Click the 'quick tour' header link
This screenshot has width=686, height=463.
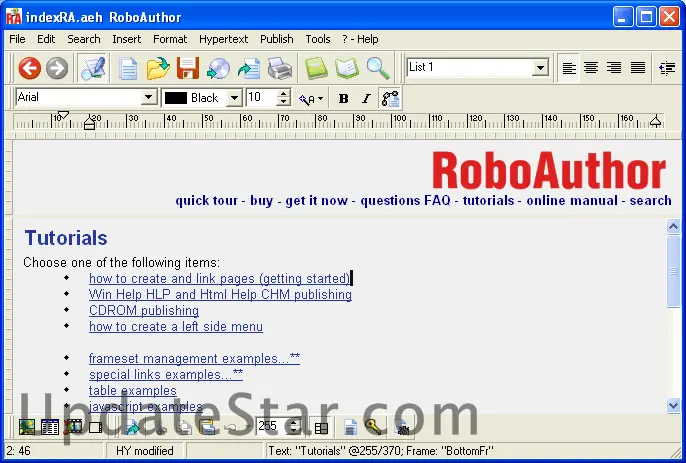tap(206, 200)
